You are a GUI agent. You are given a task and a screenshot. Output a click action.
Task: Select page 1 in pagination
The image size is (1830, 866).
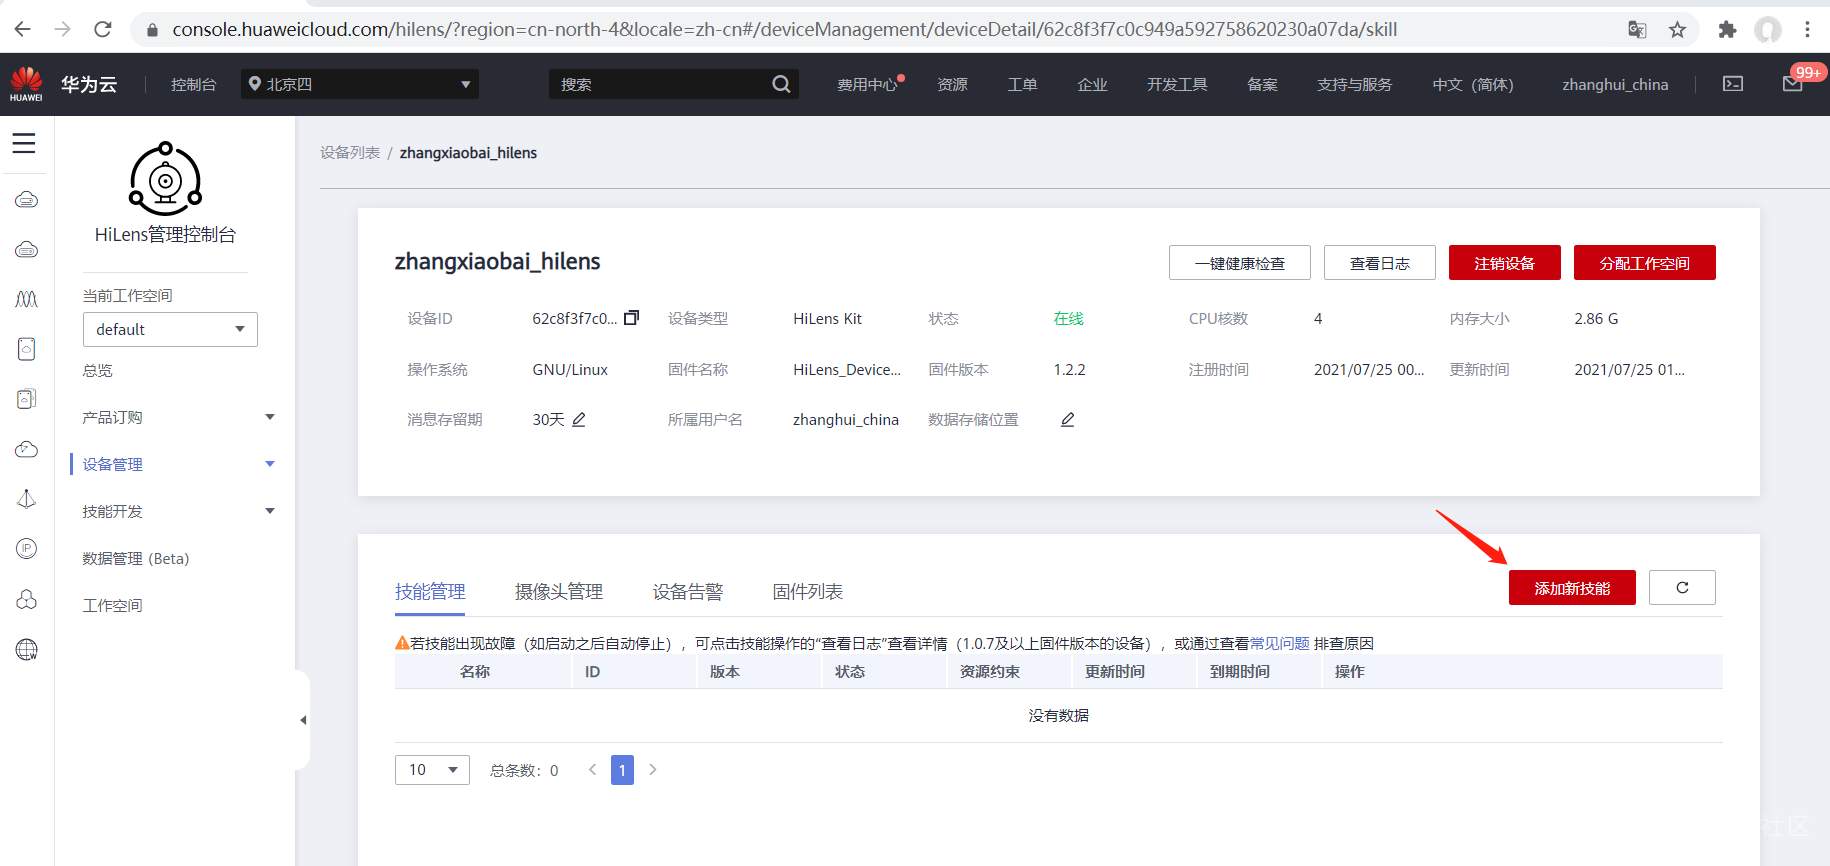point(622,769)
